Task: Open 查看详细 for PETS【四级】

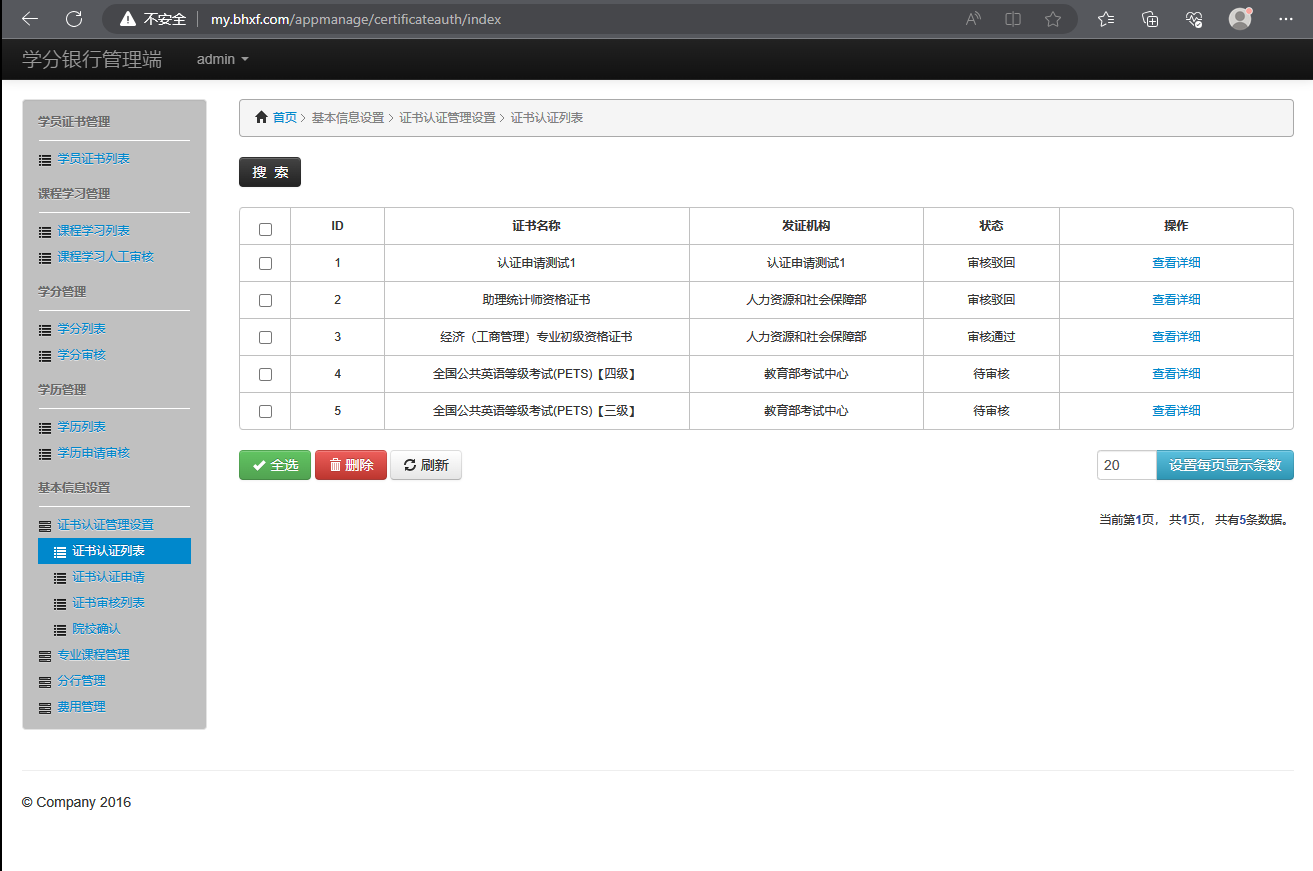Action: 1176,374
